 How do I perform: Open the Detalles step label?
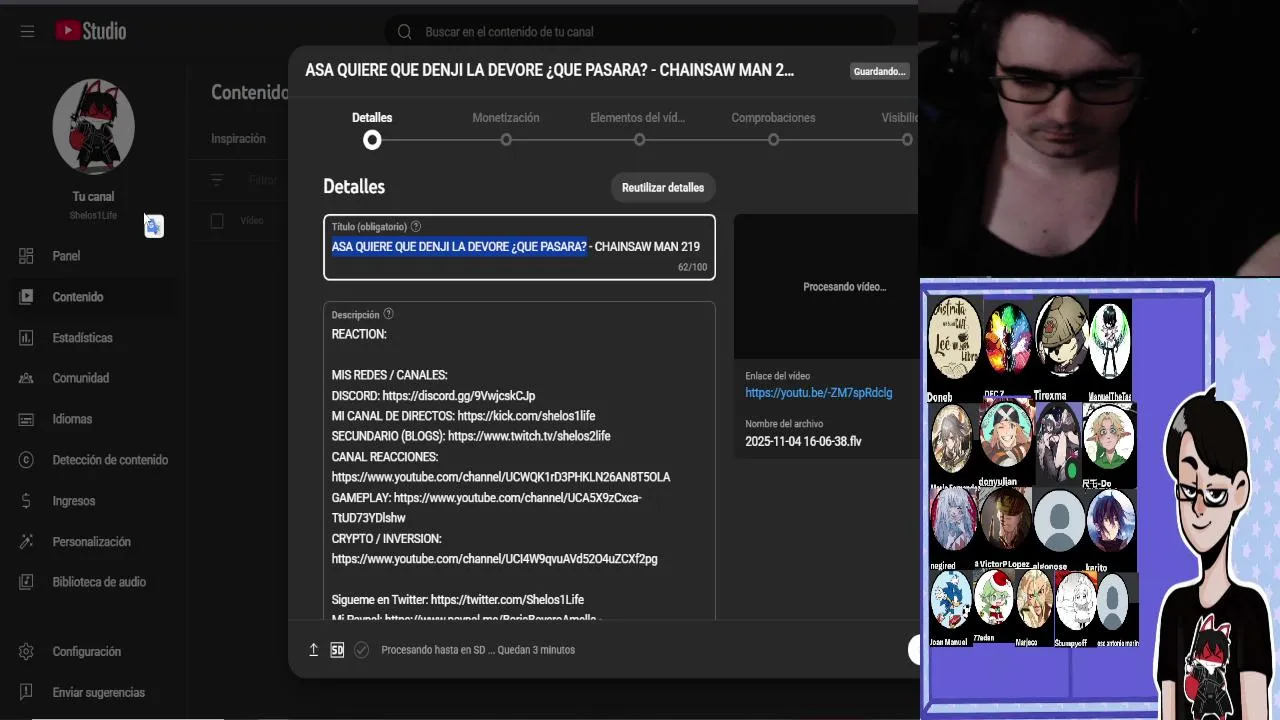pos(372,118)
